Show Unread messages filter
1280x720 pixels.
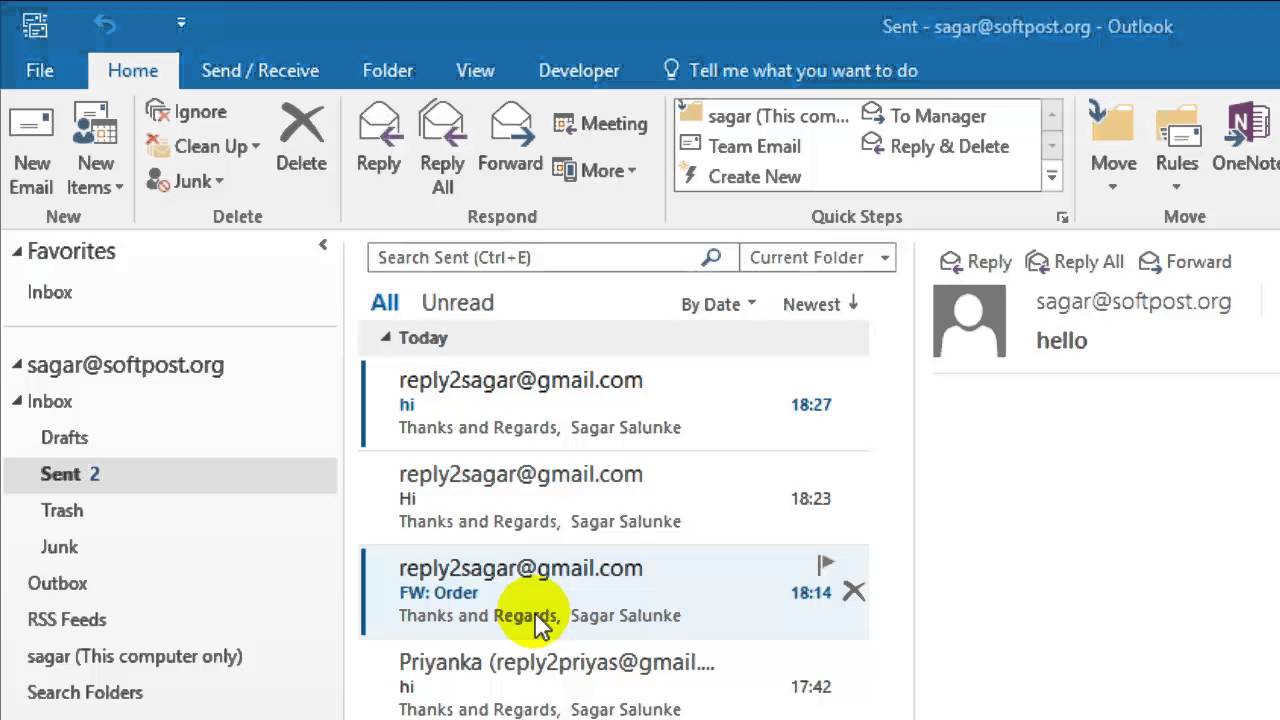[458, 303]
